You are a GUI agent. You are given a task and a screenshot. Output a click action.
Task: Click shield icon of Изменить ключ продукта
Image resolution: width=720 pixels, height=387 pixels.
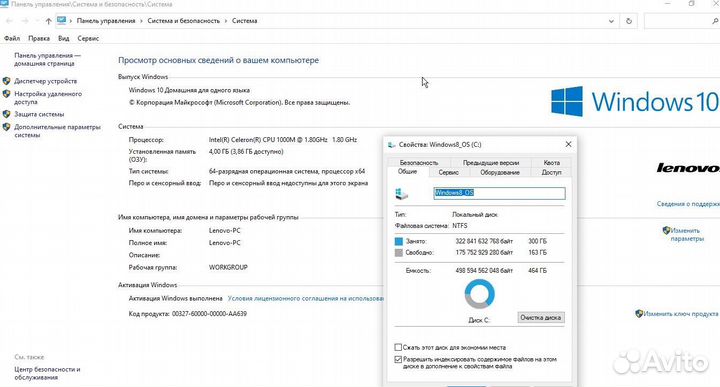coord(639,314)
